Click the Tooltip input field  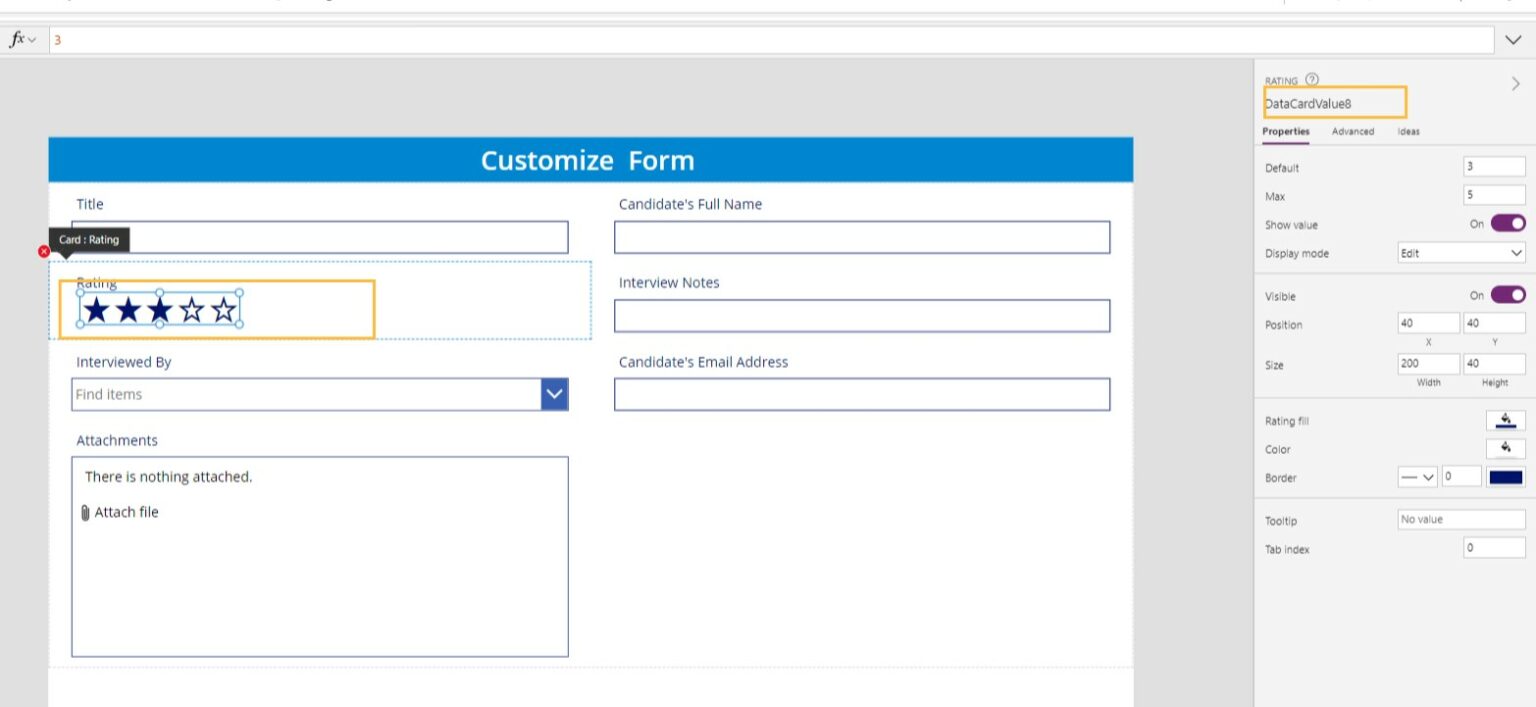(x=1461, y=519)
